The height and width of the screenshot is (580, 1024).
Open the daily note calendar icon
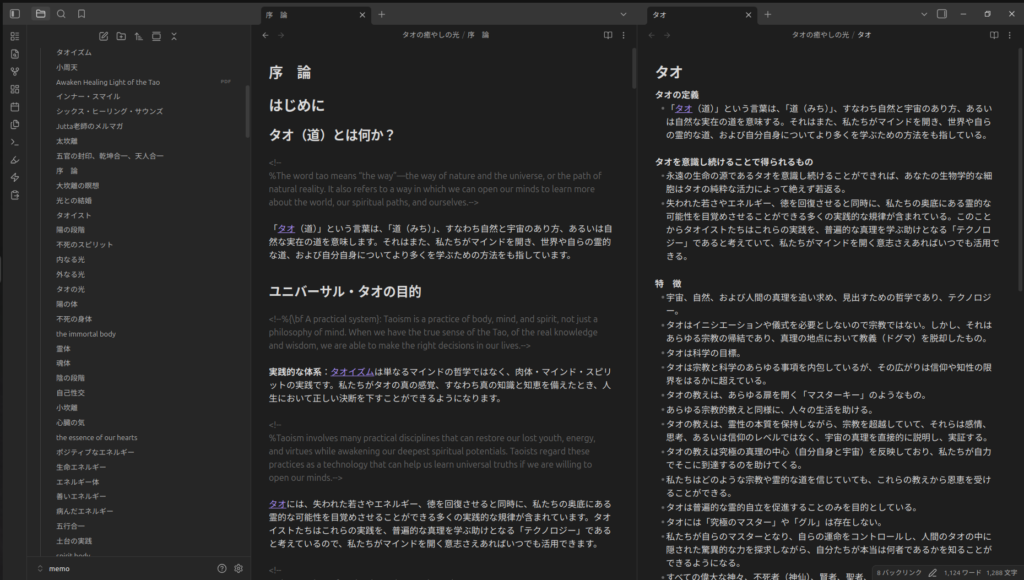pyautogui.click(x=14, y=107)
